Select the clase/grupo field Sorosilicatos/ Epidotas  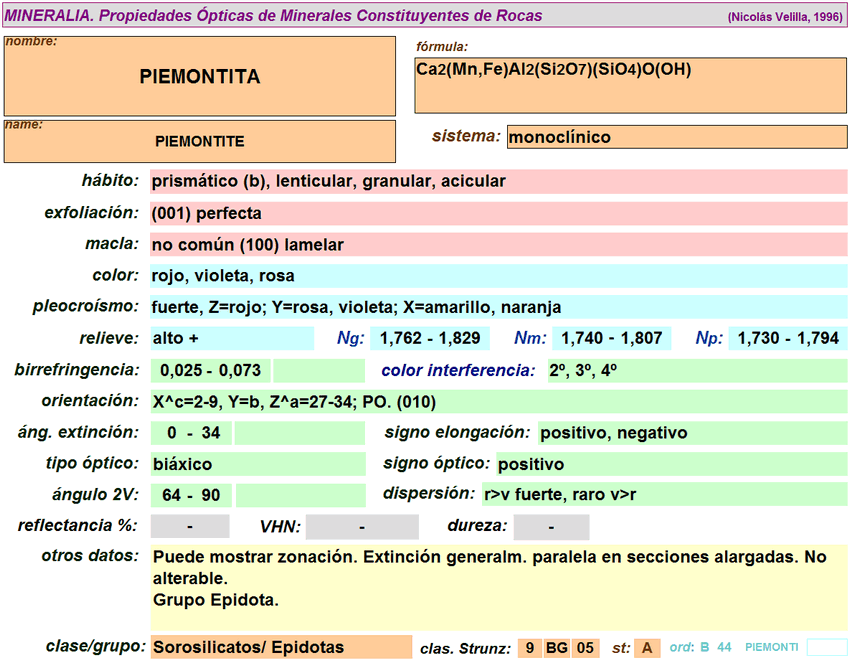280,647
